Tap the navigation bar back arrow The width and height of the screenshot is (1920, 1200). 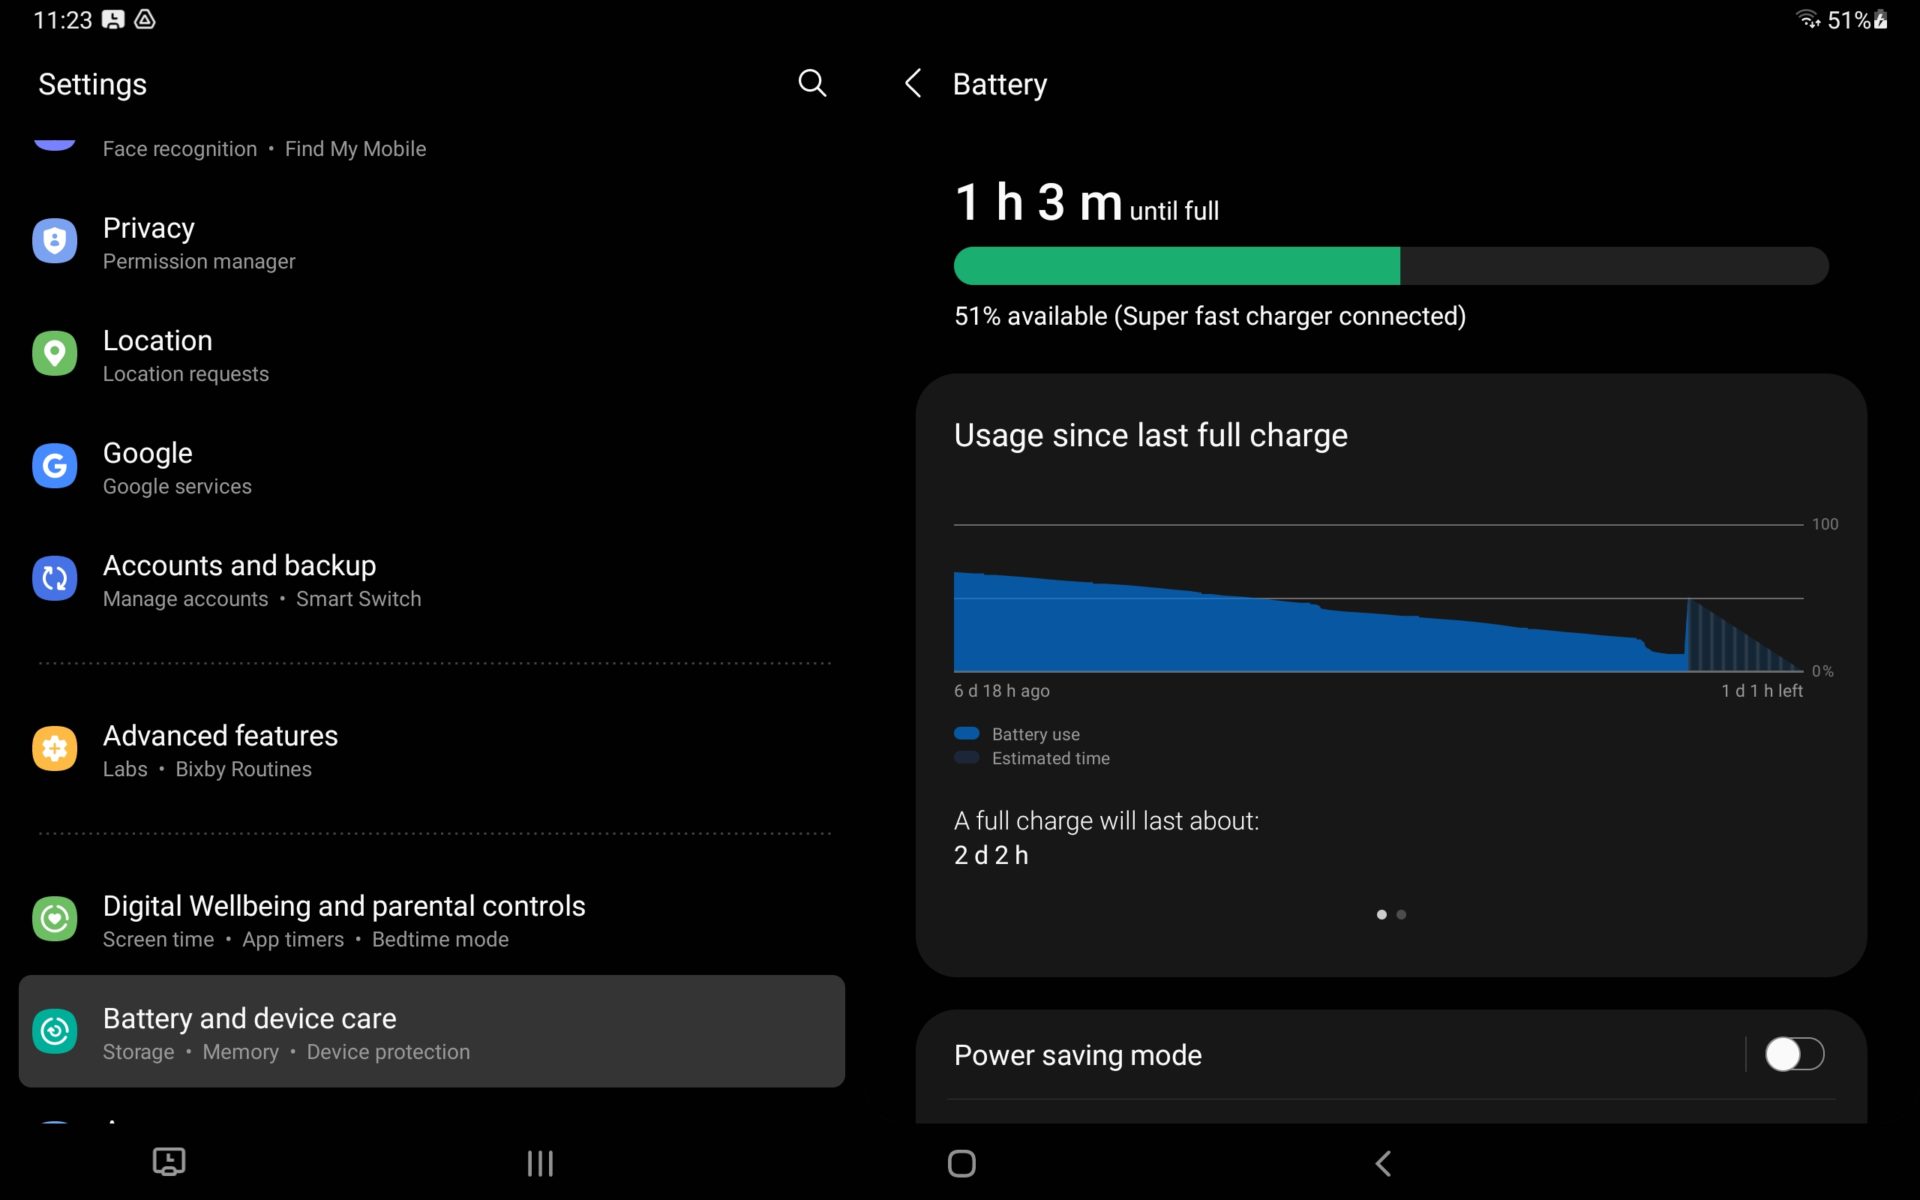click(x=1384, y=1163)
